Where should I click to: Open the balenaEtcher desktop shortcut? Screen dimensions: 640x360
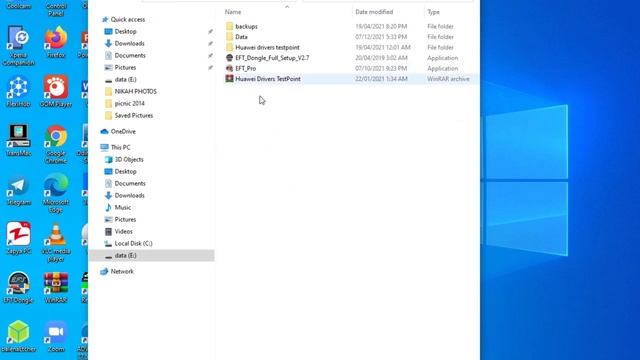click(18, 336)
